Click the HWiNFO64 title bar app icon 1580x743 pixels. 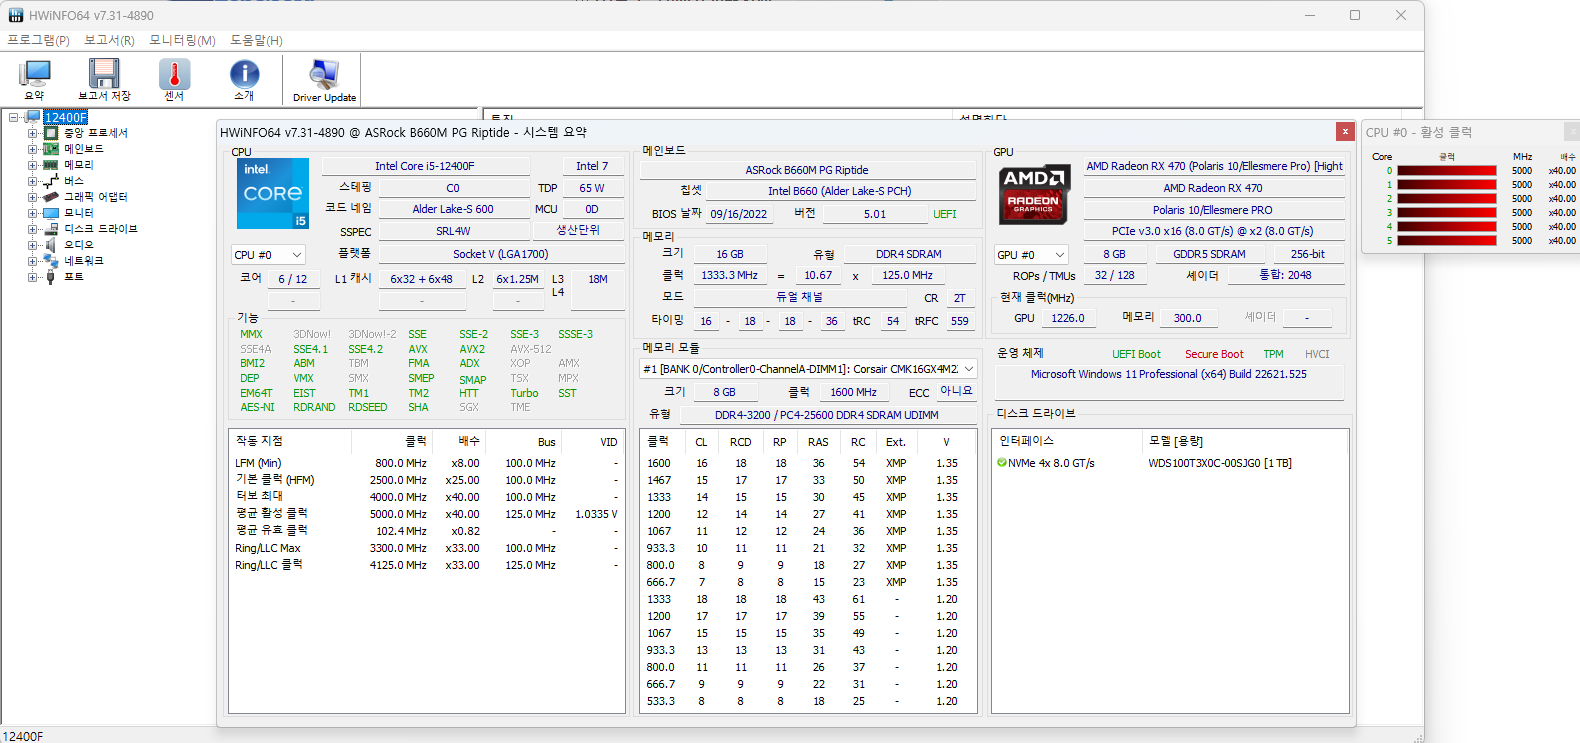pos(16,15)
